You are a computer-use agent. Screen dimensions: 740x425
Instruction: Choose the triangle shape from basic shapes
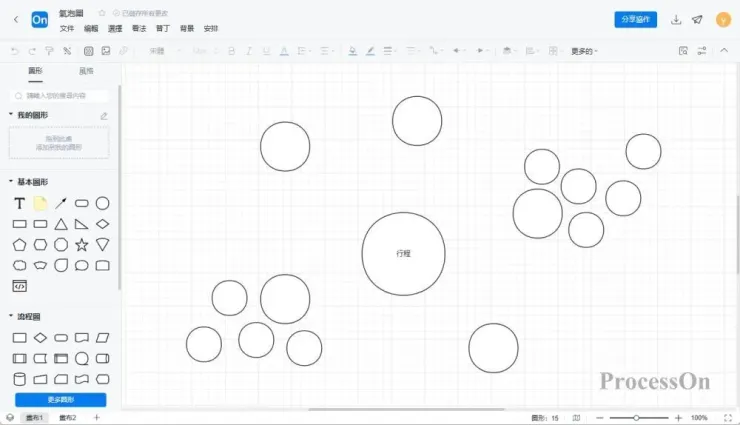pyautogui.click(x=61, y=224)
